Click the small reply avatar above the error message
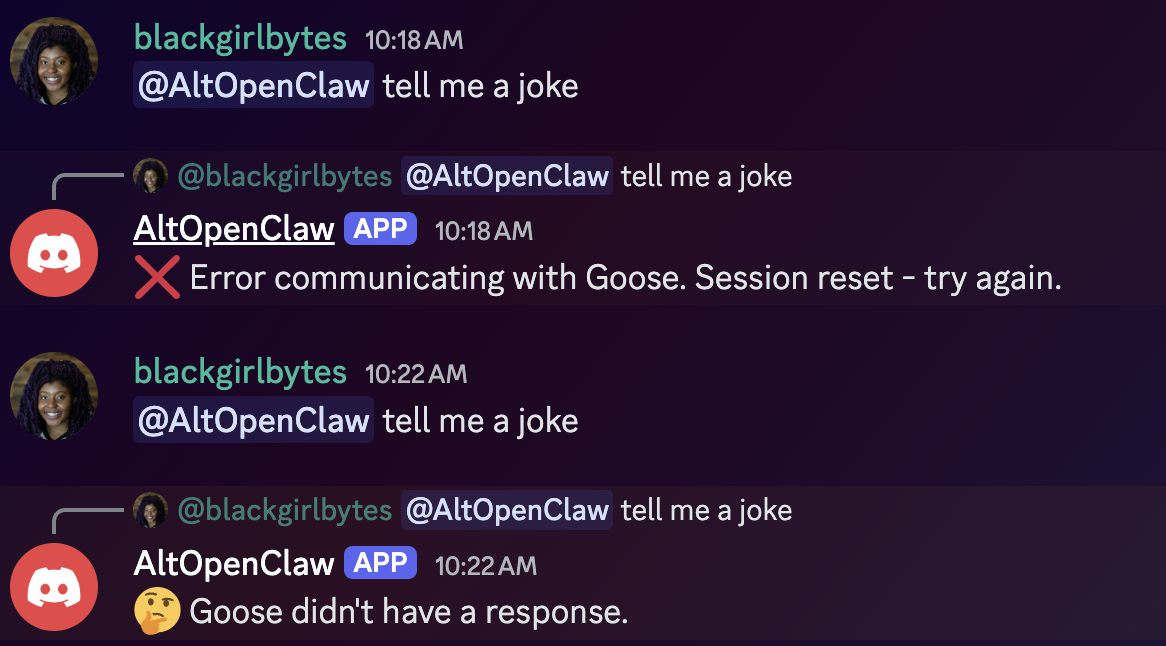1166x646 pixels. [150, 177]
